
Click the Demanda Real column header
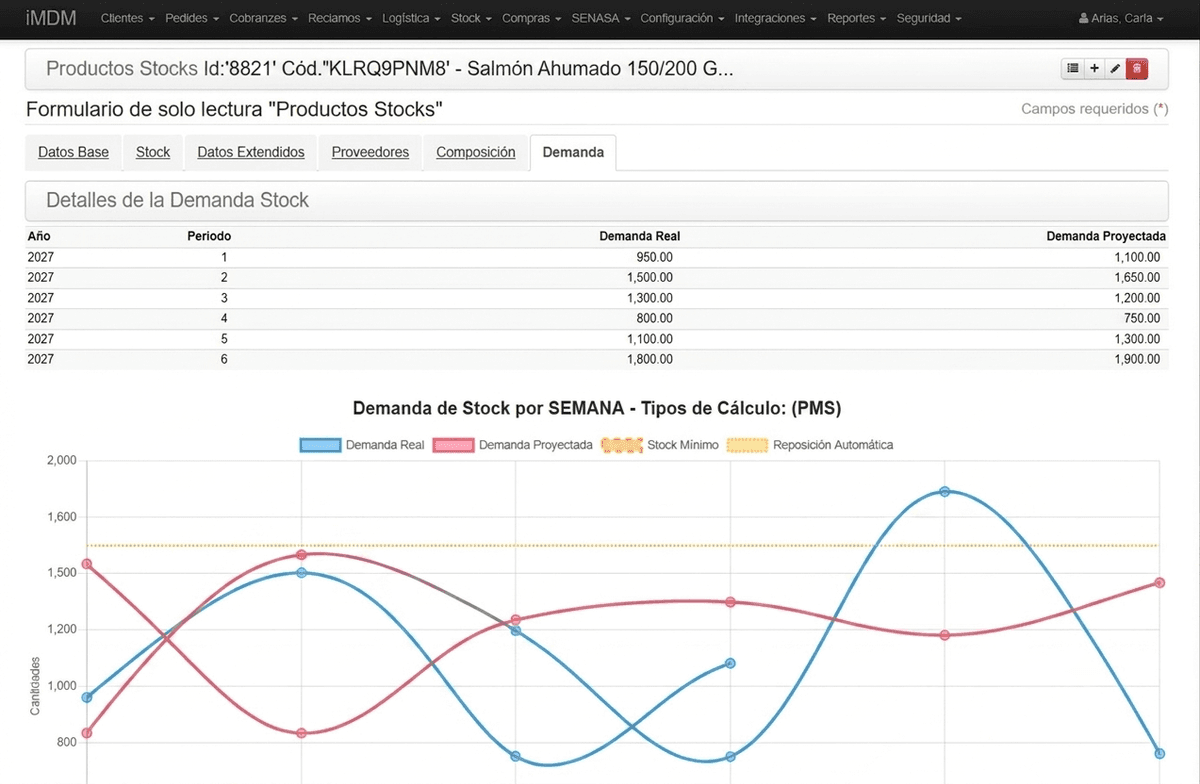(x=640, y=237)
